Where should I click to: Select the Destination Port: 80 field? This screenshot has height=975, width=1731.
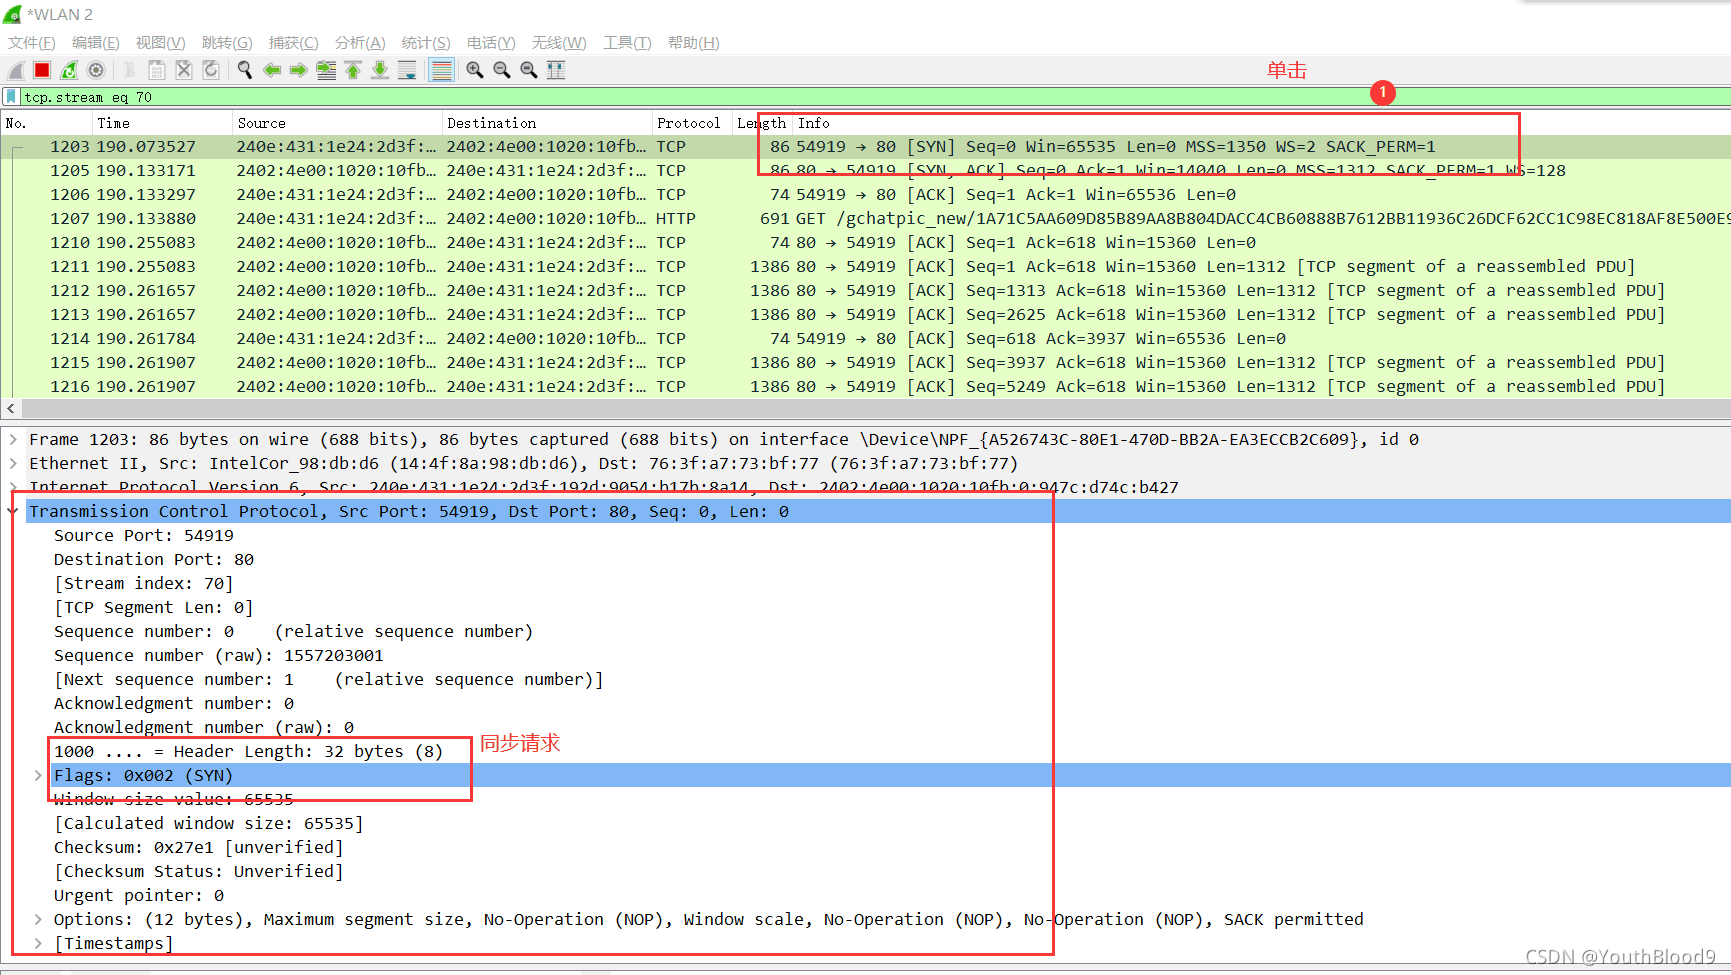coord(154,559)
